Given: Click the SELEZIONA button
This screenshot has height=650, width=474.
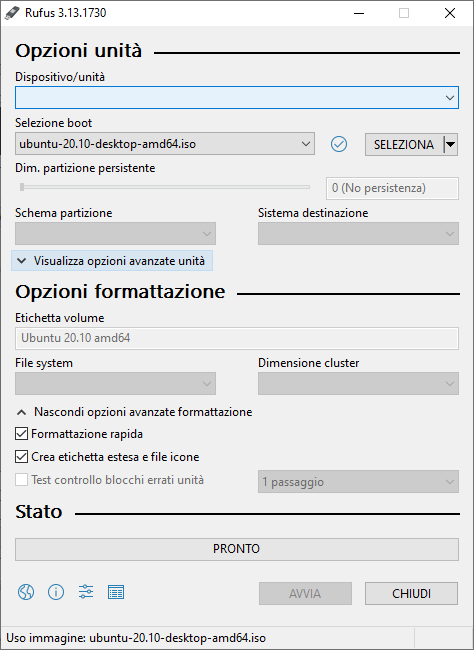Looking at the screenshot, I should pyautogui.click(x=404, y=144).
